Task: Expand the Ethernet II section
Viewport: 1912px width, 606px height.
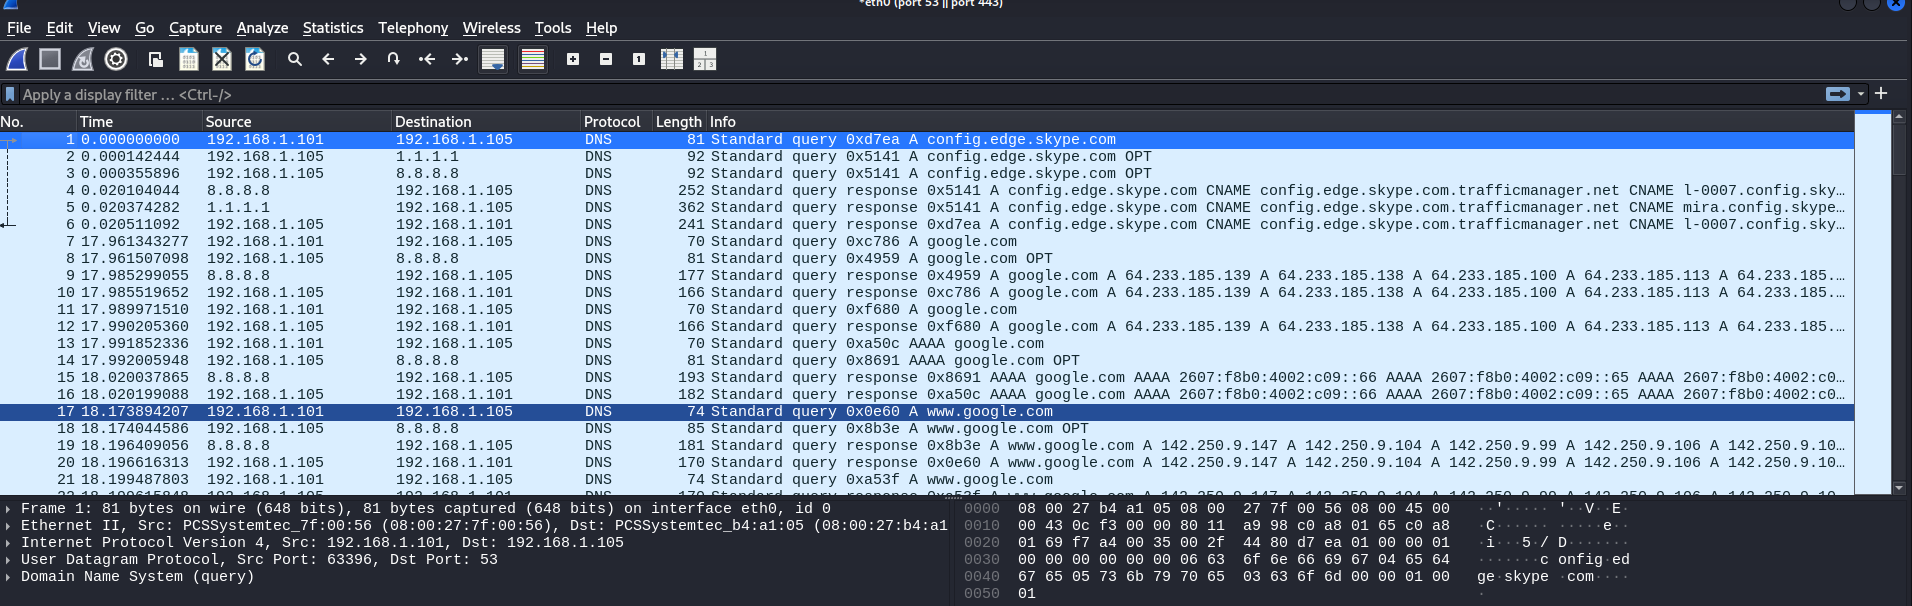Action: pyautogui.click(x=8, y=526)
